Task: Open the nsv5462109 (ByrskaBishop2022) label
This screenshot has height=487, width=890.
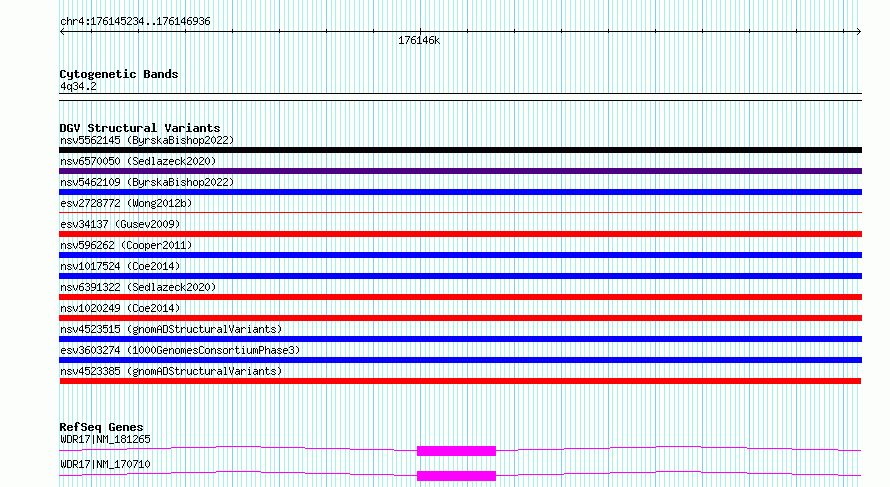Action: (147, 182)
